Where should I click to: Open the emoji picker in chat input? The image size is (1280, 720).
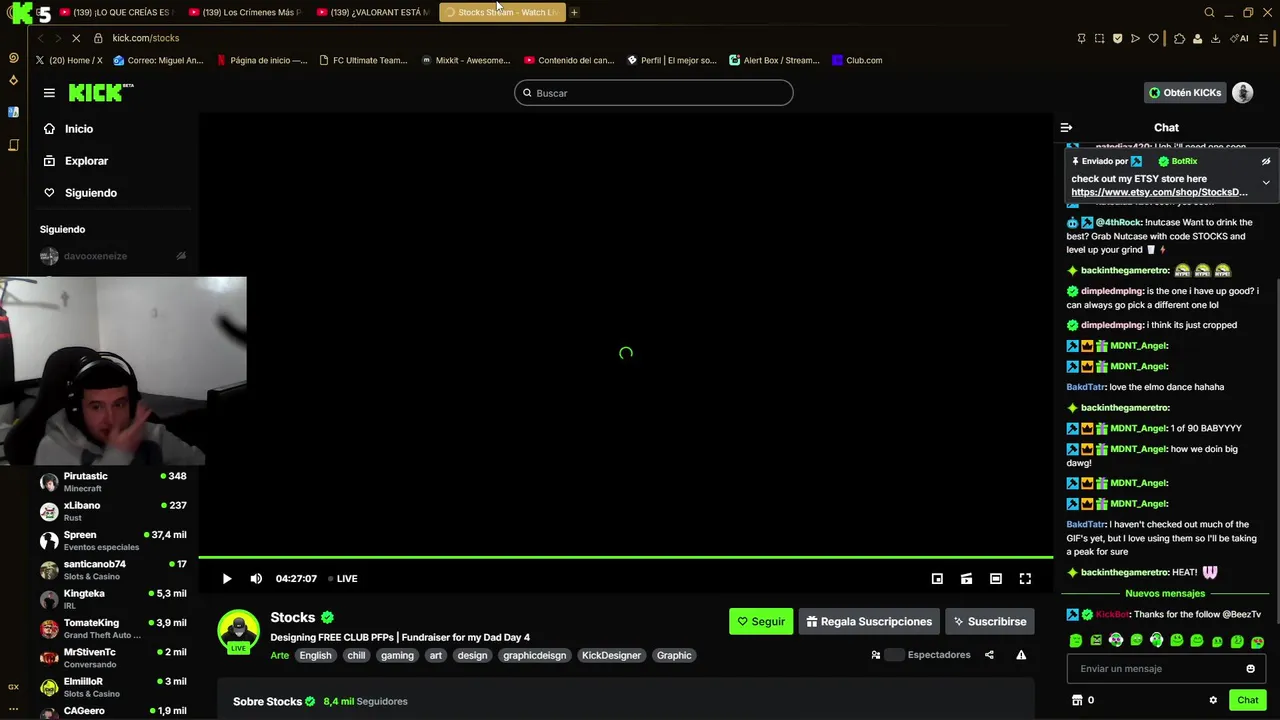(1250, 669)
